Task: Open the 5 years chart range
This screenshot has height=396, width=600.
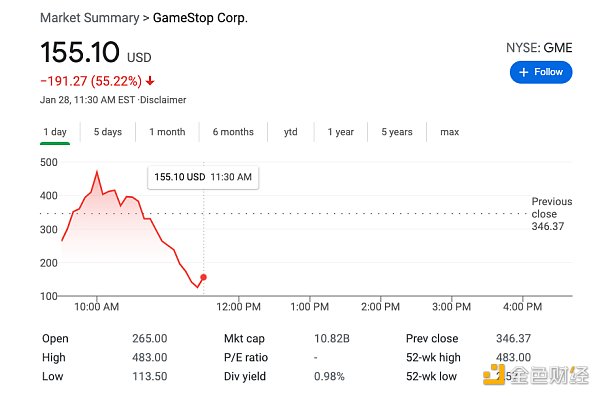Action: (397, 132)
